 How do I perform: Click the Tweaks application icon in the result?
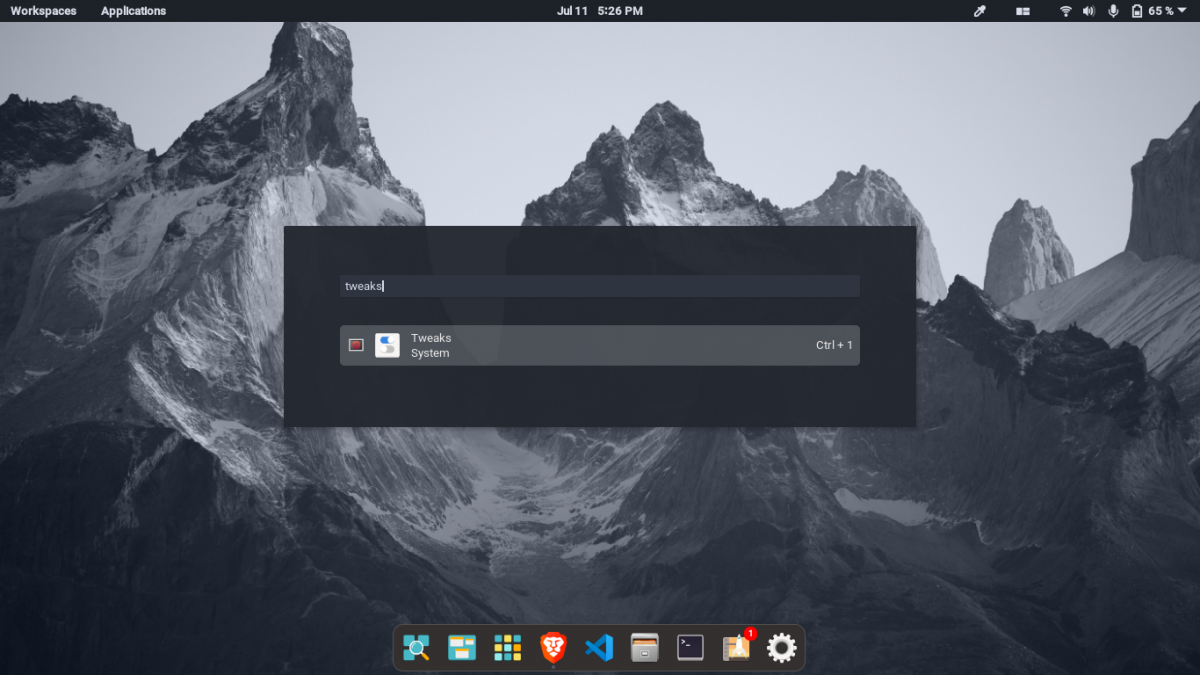387,344
